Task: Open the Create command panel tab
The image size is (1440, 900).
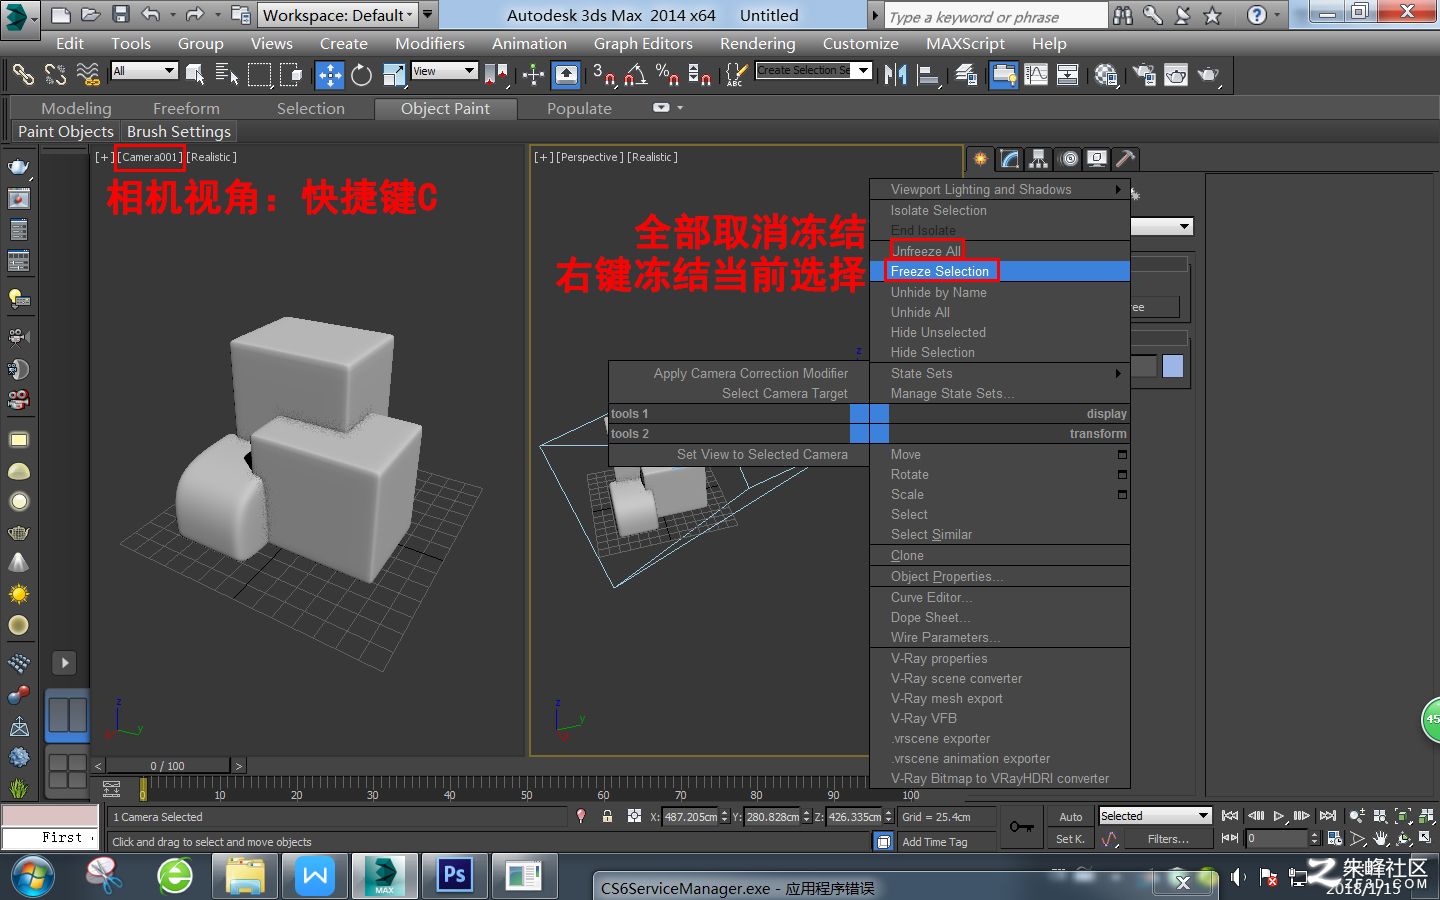Action: [x=981, y=158]
